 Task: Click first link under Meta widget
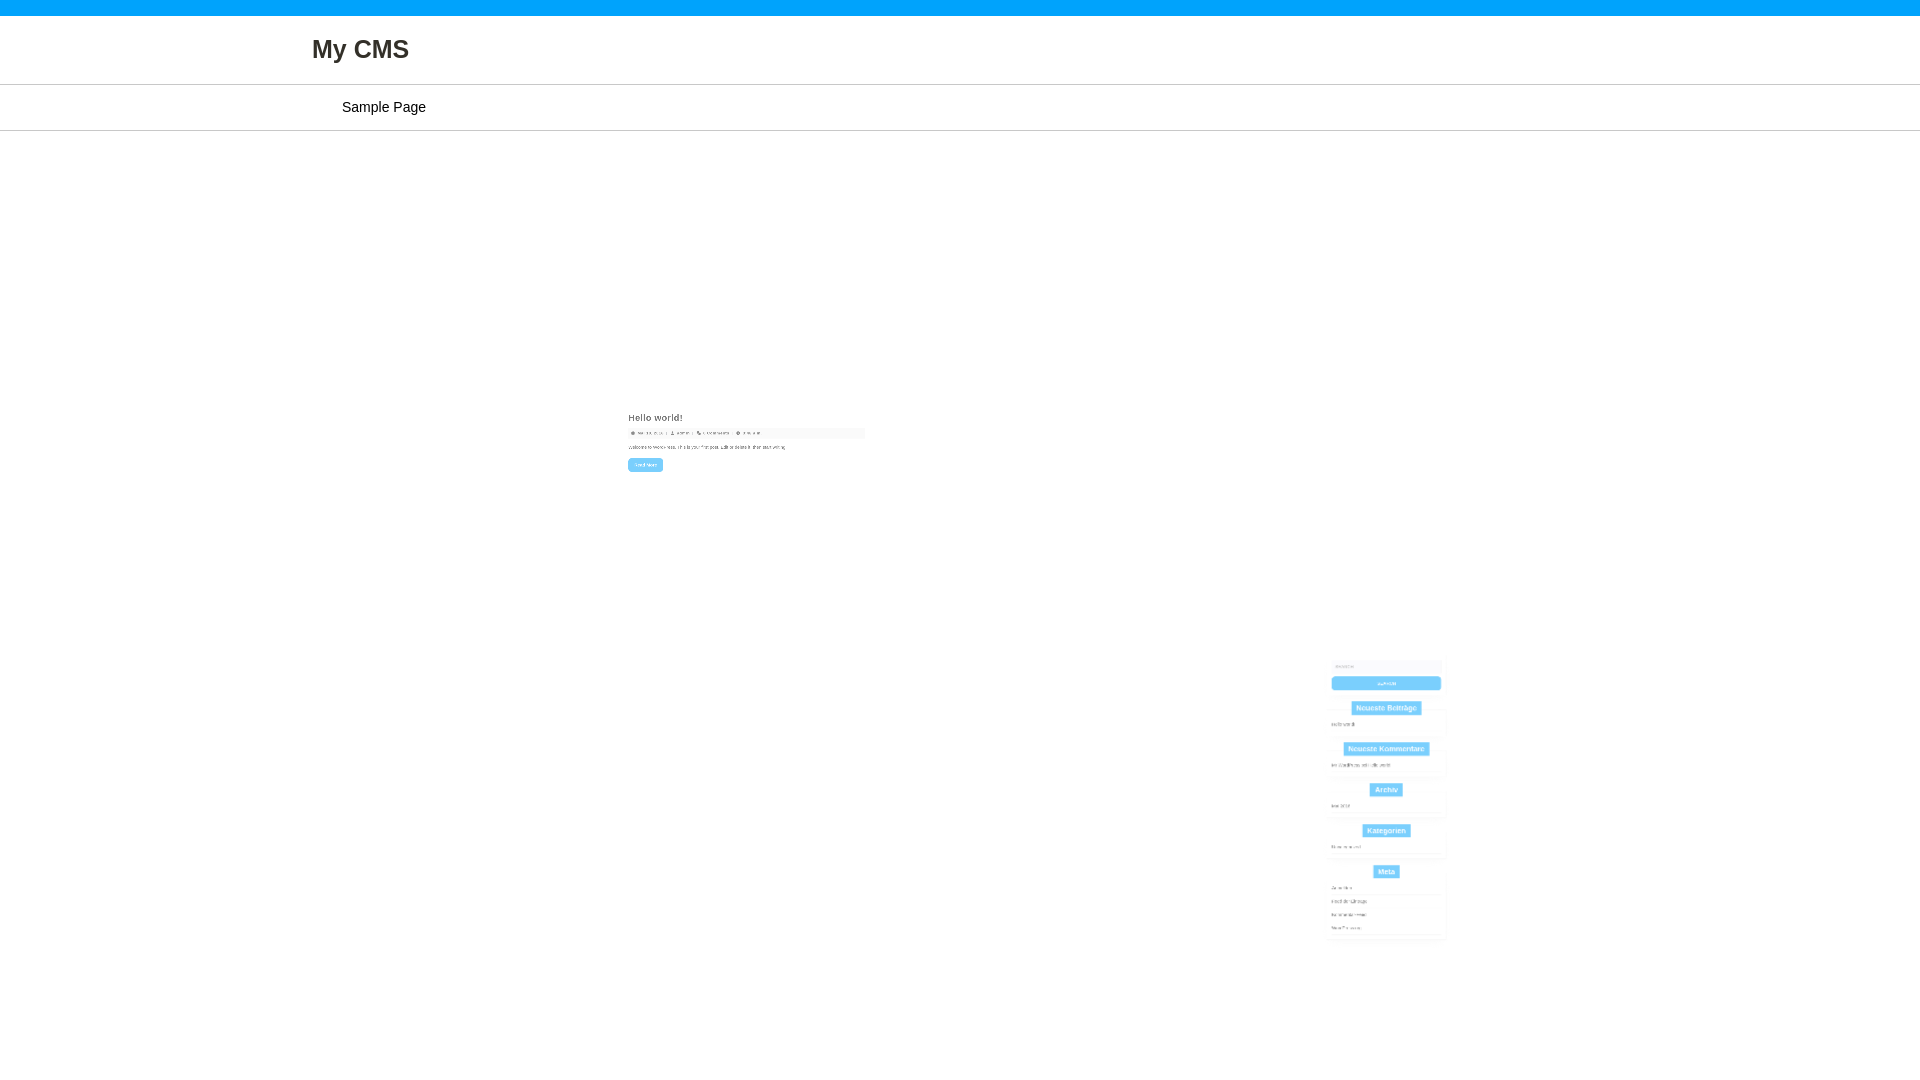(x=1342, y=888)
